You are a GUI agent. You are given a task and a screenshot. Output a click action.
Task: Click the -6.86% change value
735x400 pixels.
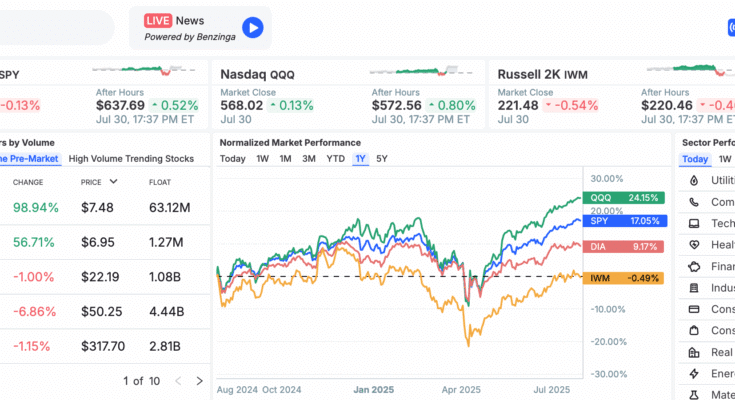34,312
